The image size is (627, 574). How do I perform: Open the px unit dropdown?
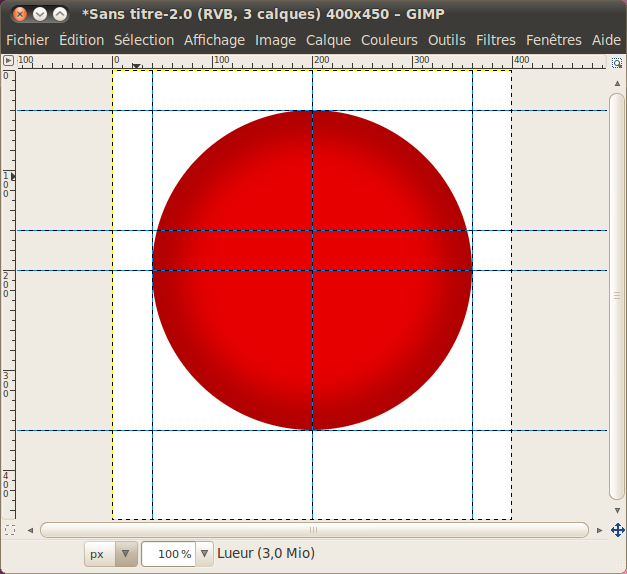tap(110, 553)
